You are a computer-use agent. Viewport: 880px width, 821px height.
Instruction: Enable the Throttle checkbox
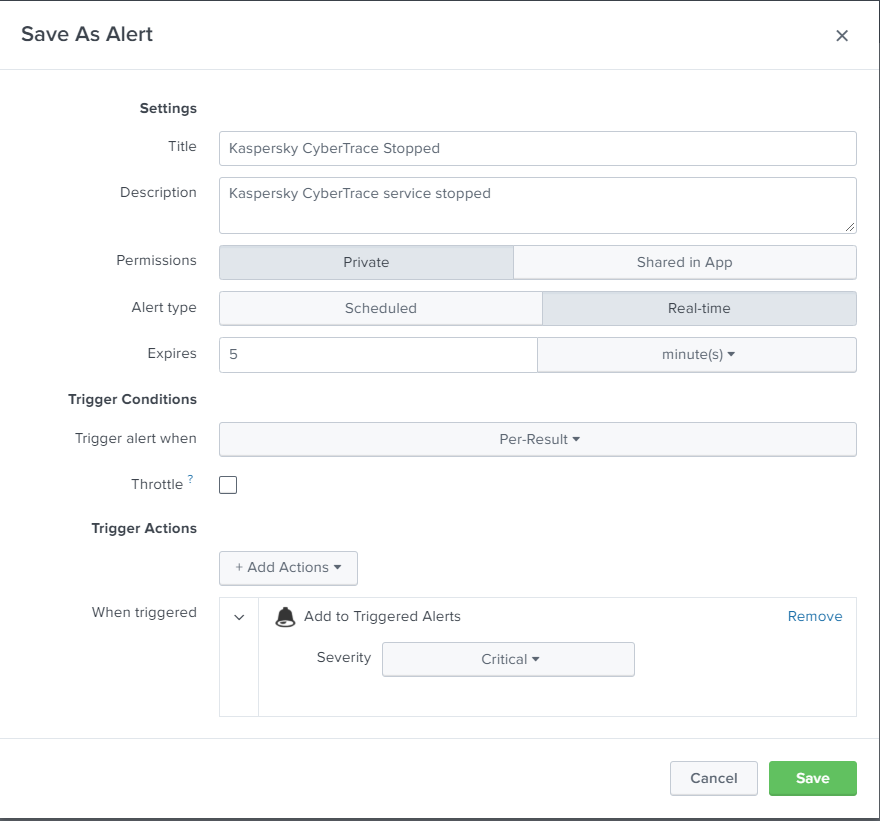227,484
